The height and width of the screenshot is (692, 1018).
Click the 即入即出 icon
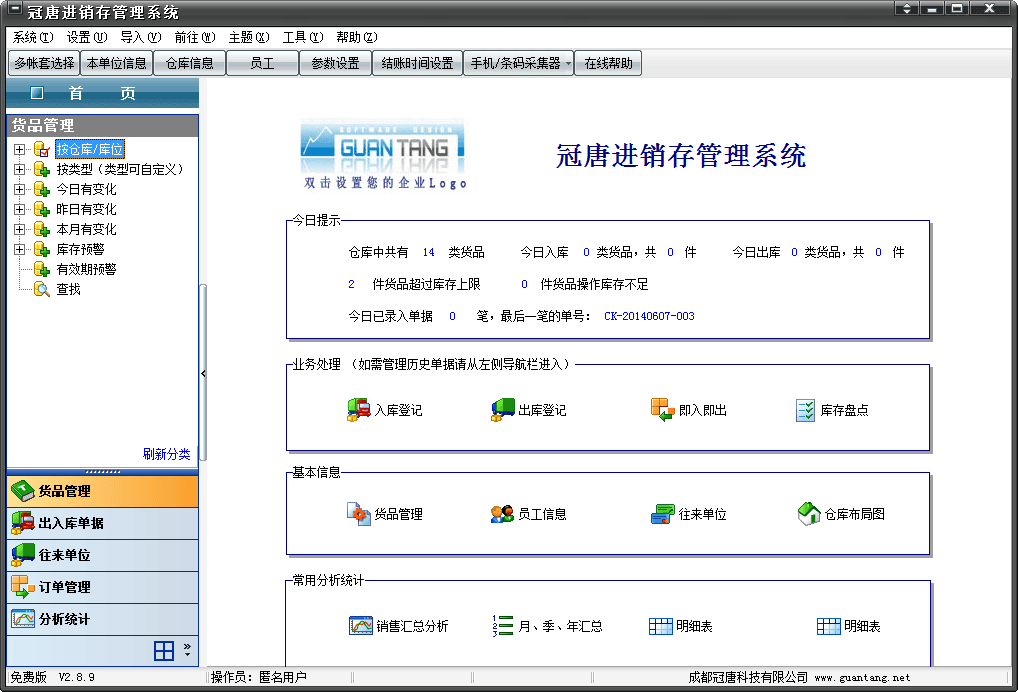[662, 410]
